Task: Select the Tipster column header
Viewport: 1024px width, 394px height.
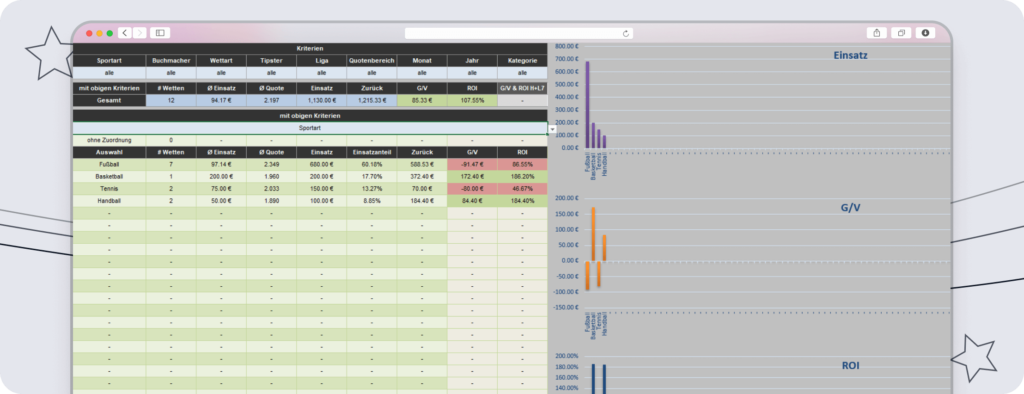Action: (x=272, y=61)
